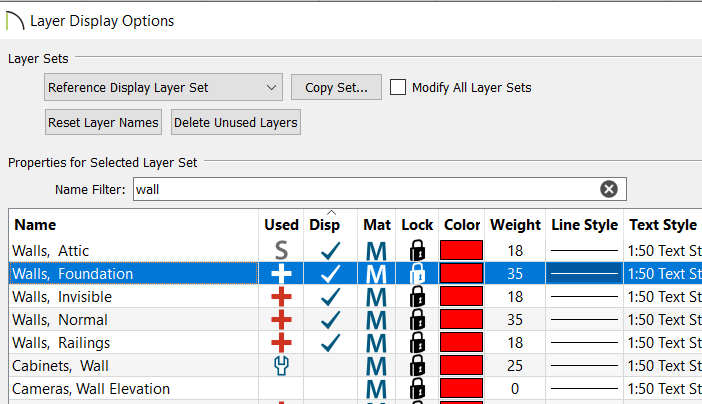Viewport: 702px width, 404px height.
Task: Toggle display checkmark for Walls, Normal
Action: click(x=330, y=320)
